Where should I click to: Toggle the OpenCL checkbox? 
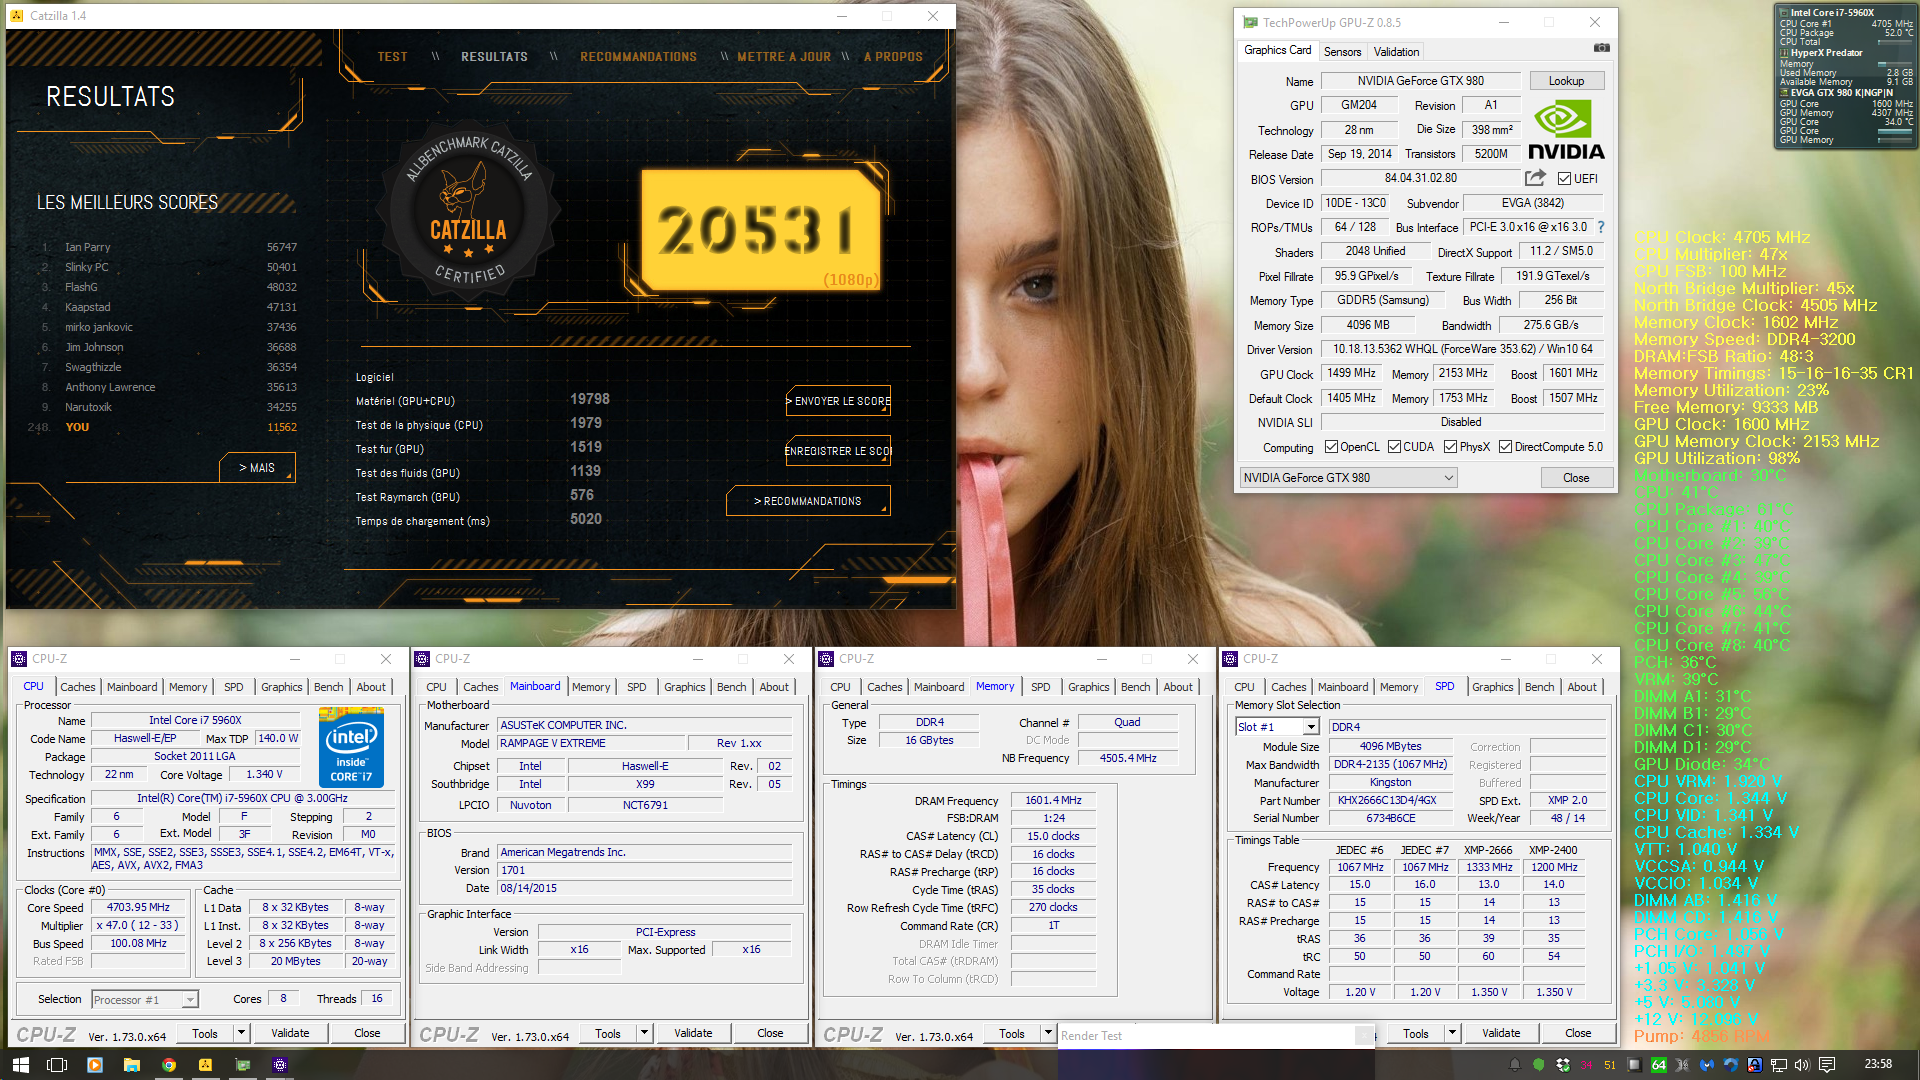(1331, 447)
